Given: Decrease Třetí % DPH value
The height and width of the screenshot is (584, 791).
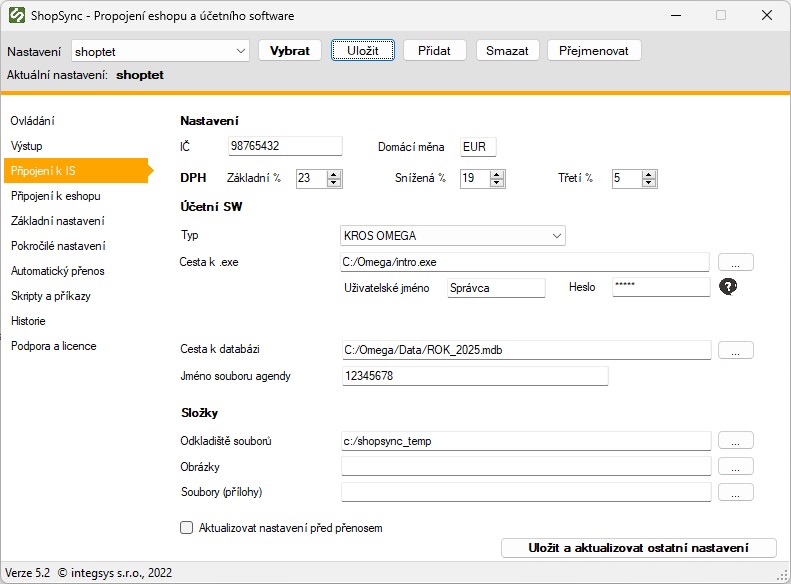Looking at the screenshot, I should 649,183.
